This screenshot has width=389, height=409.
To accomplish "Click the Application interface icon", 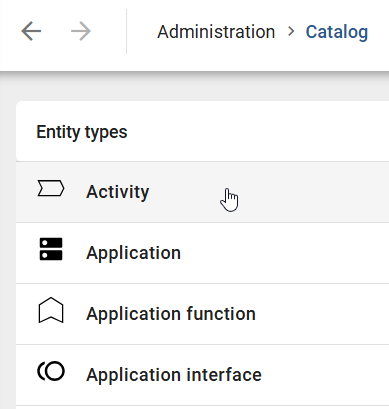I will coord(51,371).
